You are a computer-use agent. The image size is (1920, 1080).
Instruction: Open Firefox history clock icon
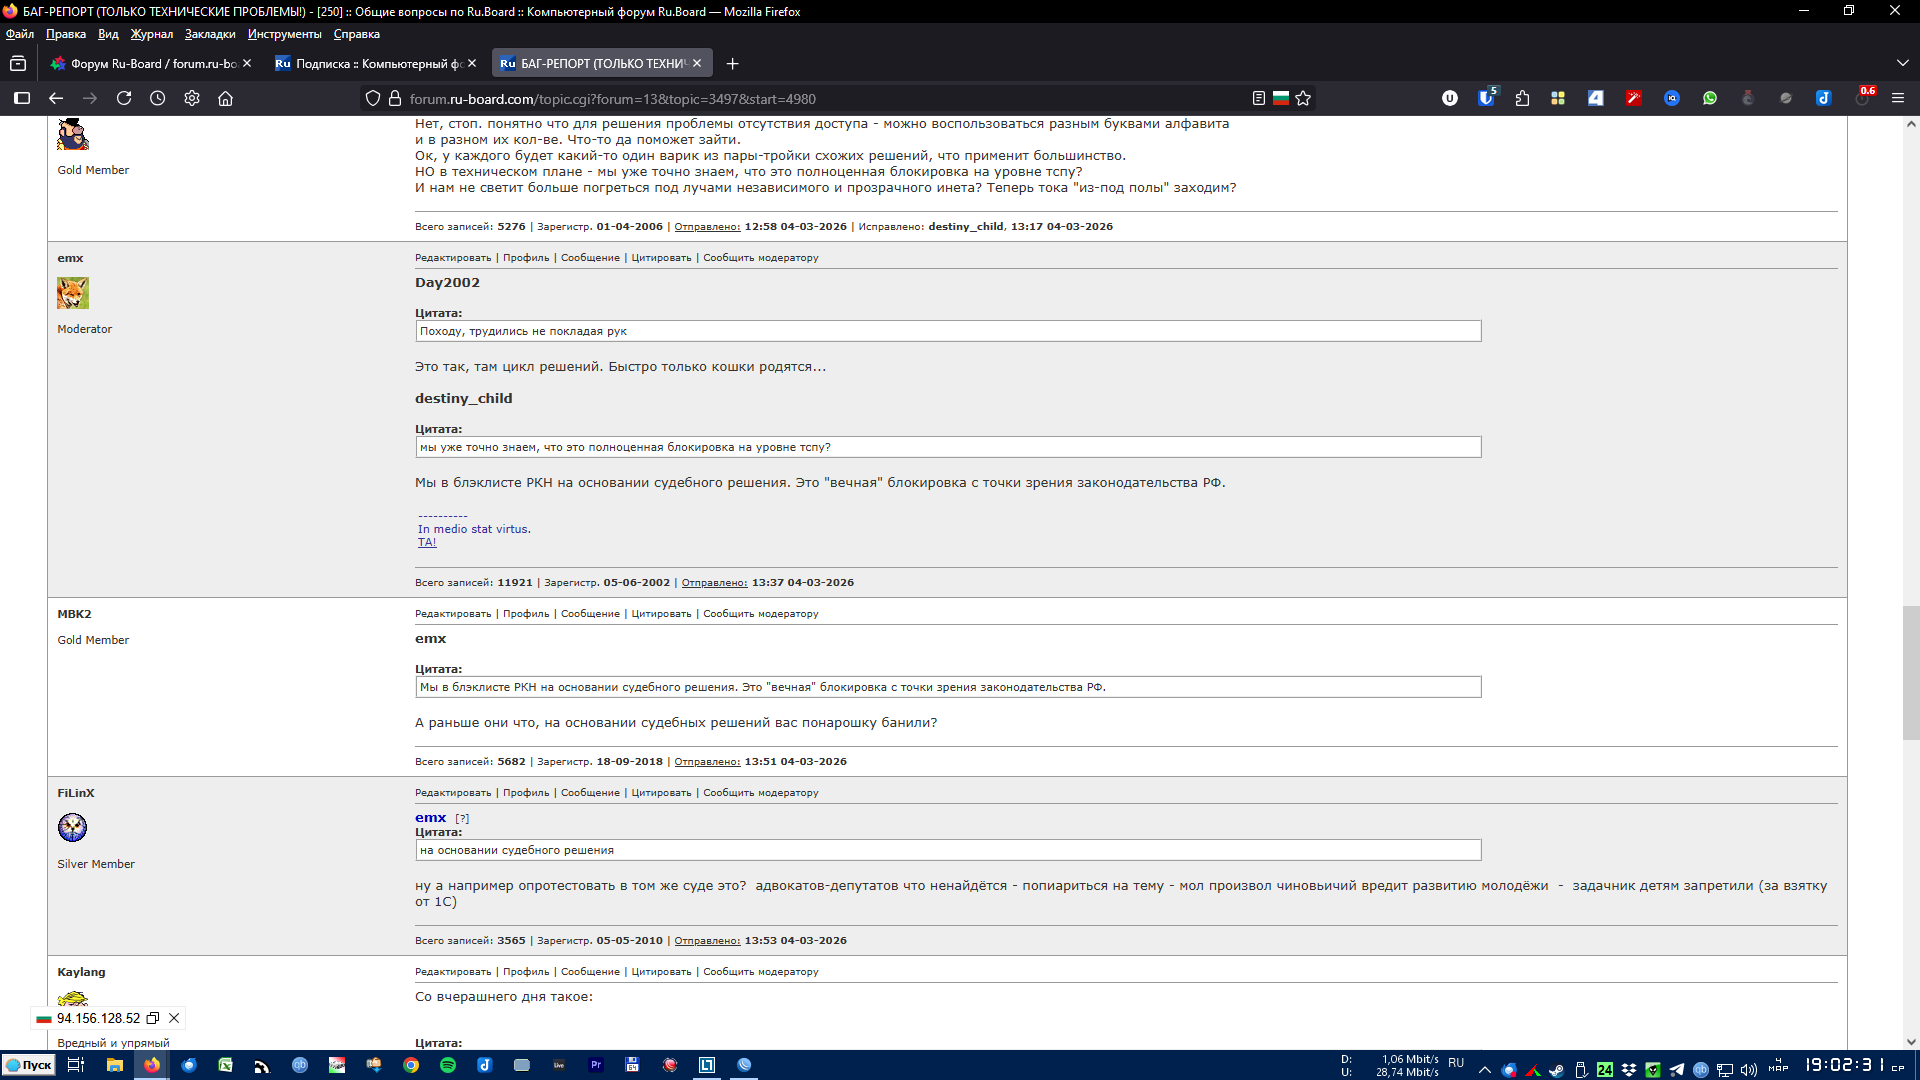coord(158,98)
